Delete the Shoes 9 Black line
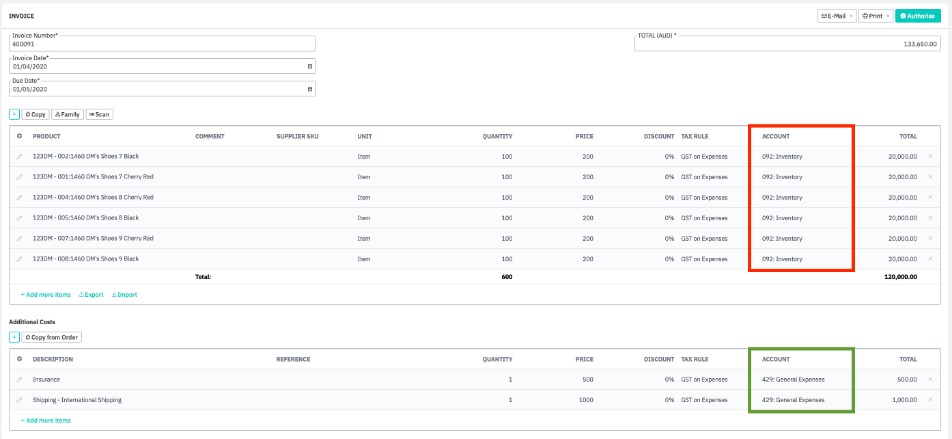952x439 pixels. (931, 258)
